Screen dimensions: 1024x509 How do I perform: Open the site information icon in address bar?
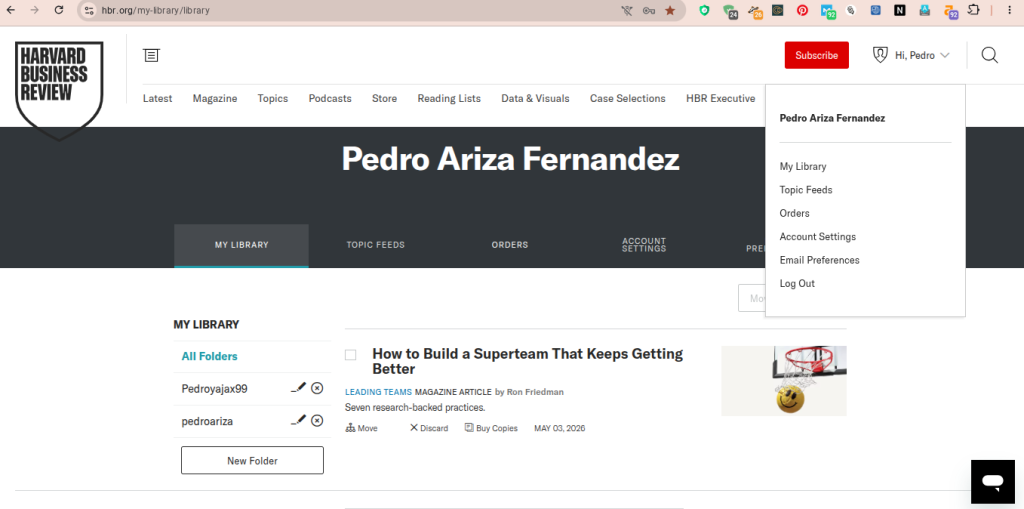(x=89, y=10)
